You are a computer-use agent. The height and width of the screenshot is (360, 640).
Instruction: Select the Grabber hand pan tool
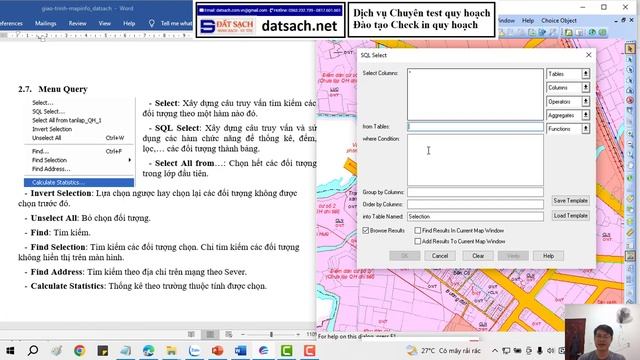click(x=630, y=166)
